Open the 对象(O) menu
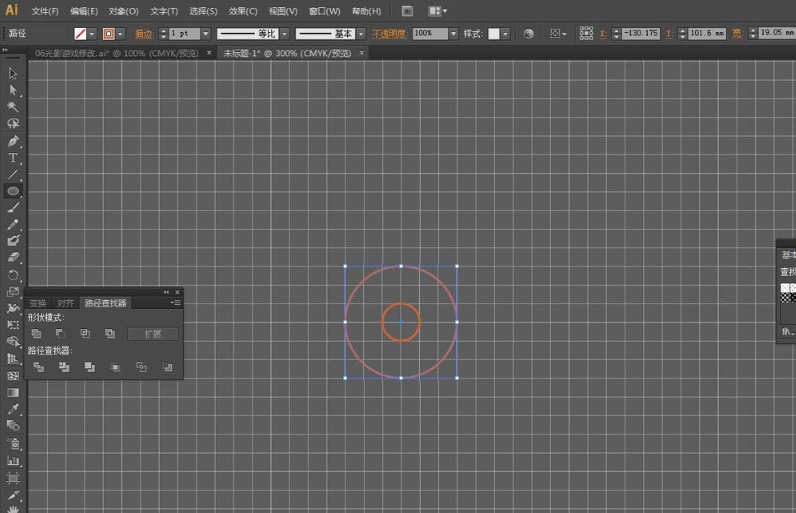Screen dimensions: 796x513 click(124, 11)
